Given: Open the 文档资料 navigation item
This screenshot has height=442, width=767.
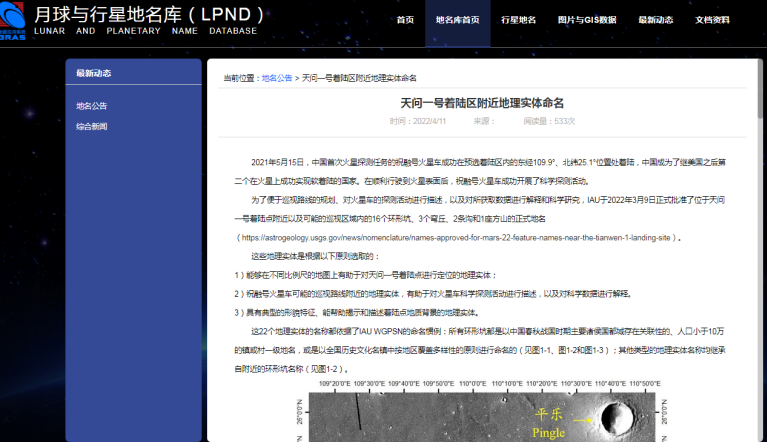Looking at the screenshot, I should [713, 20].
